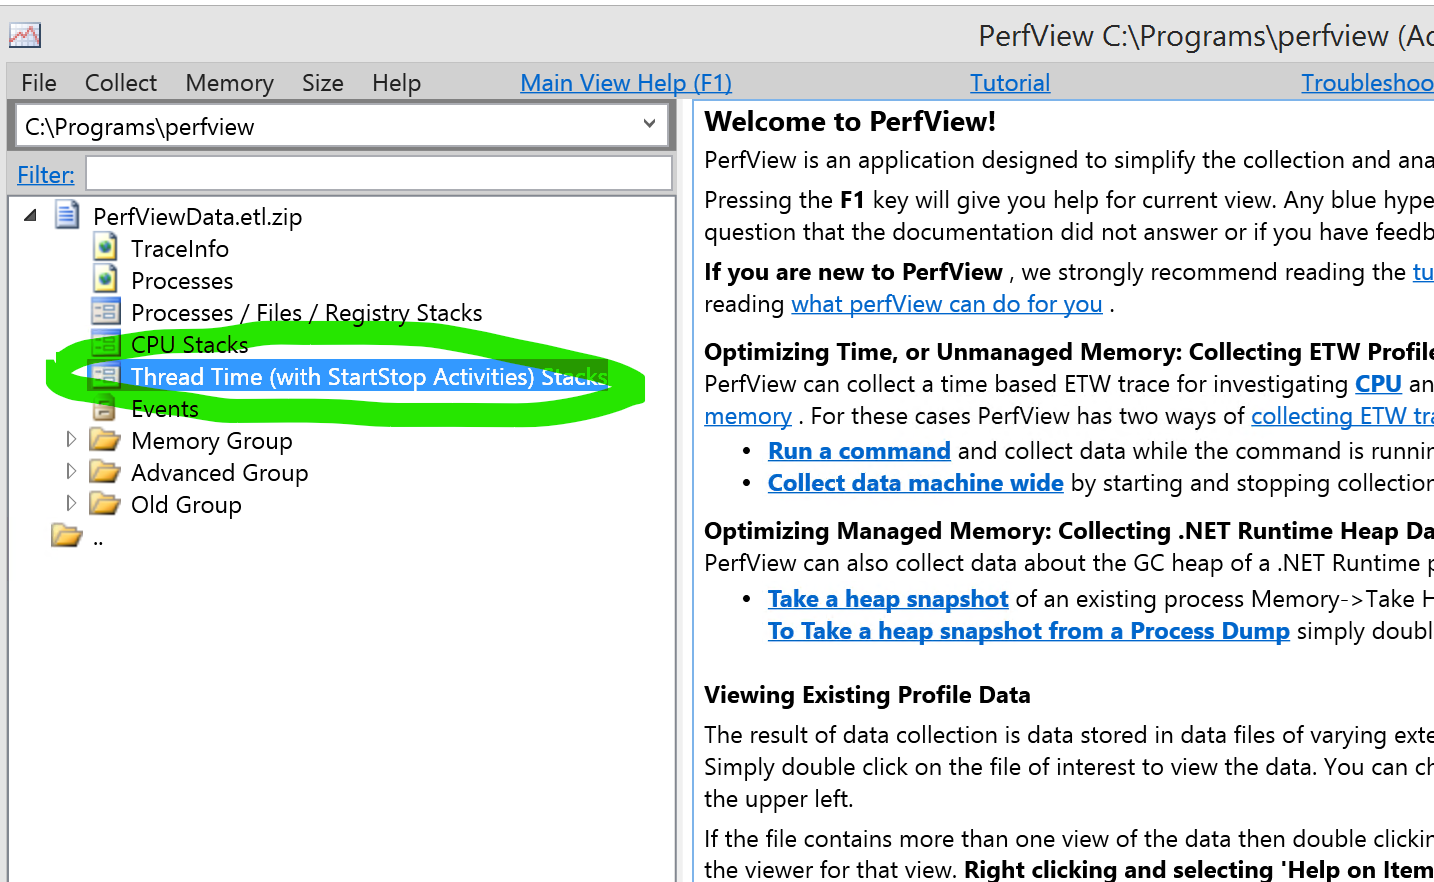Click the Filter: label link
1434x882 pixels.
pos(46,175)
